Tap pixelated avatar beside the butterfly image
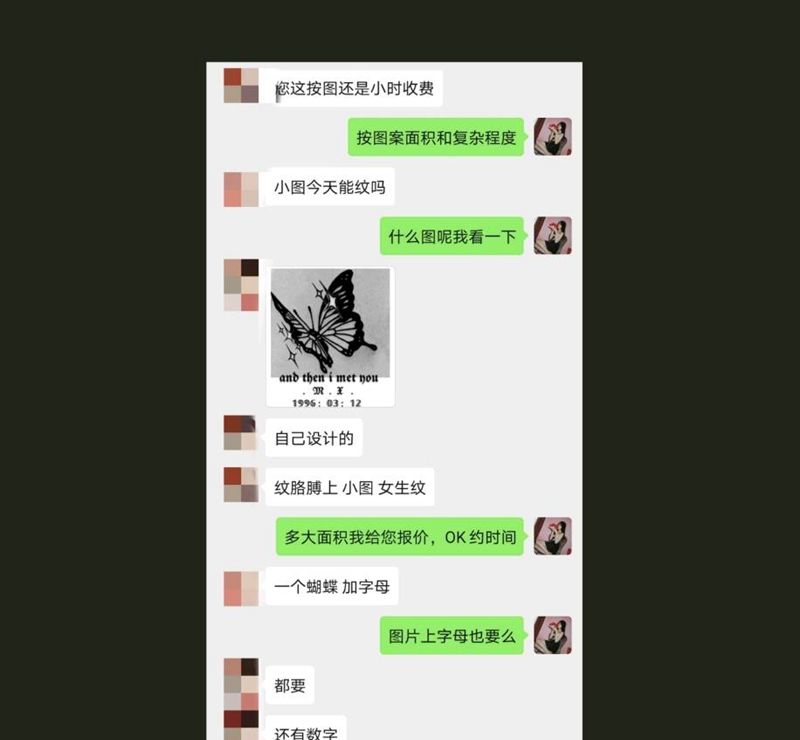The height and width of the screenshot is (740, 800). [241, 285]
